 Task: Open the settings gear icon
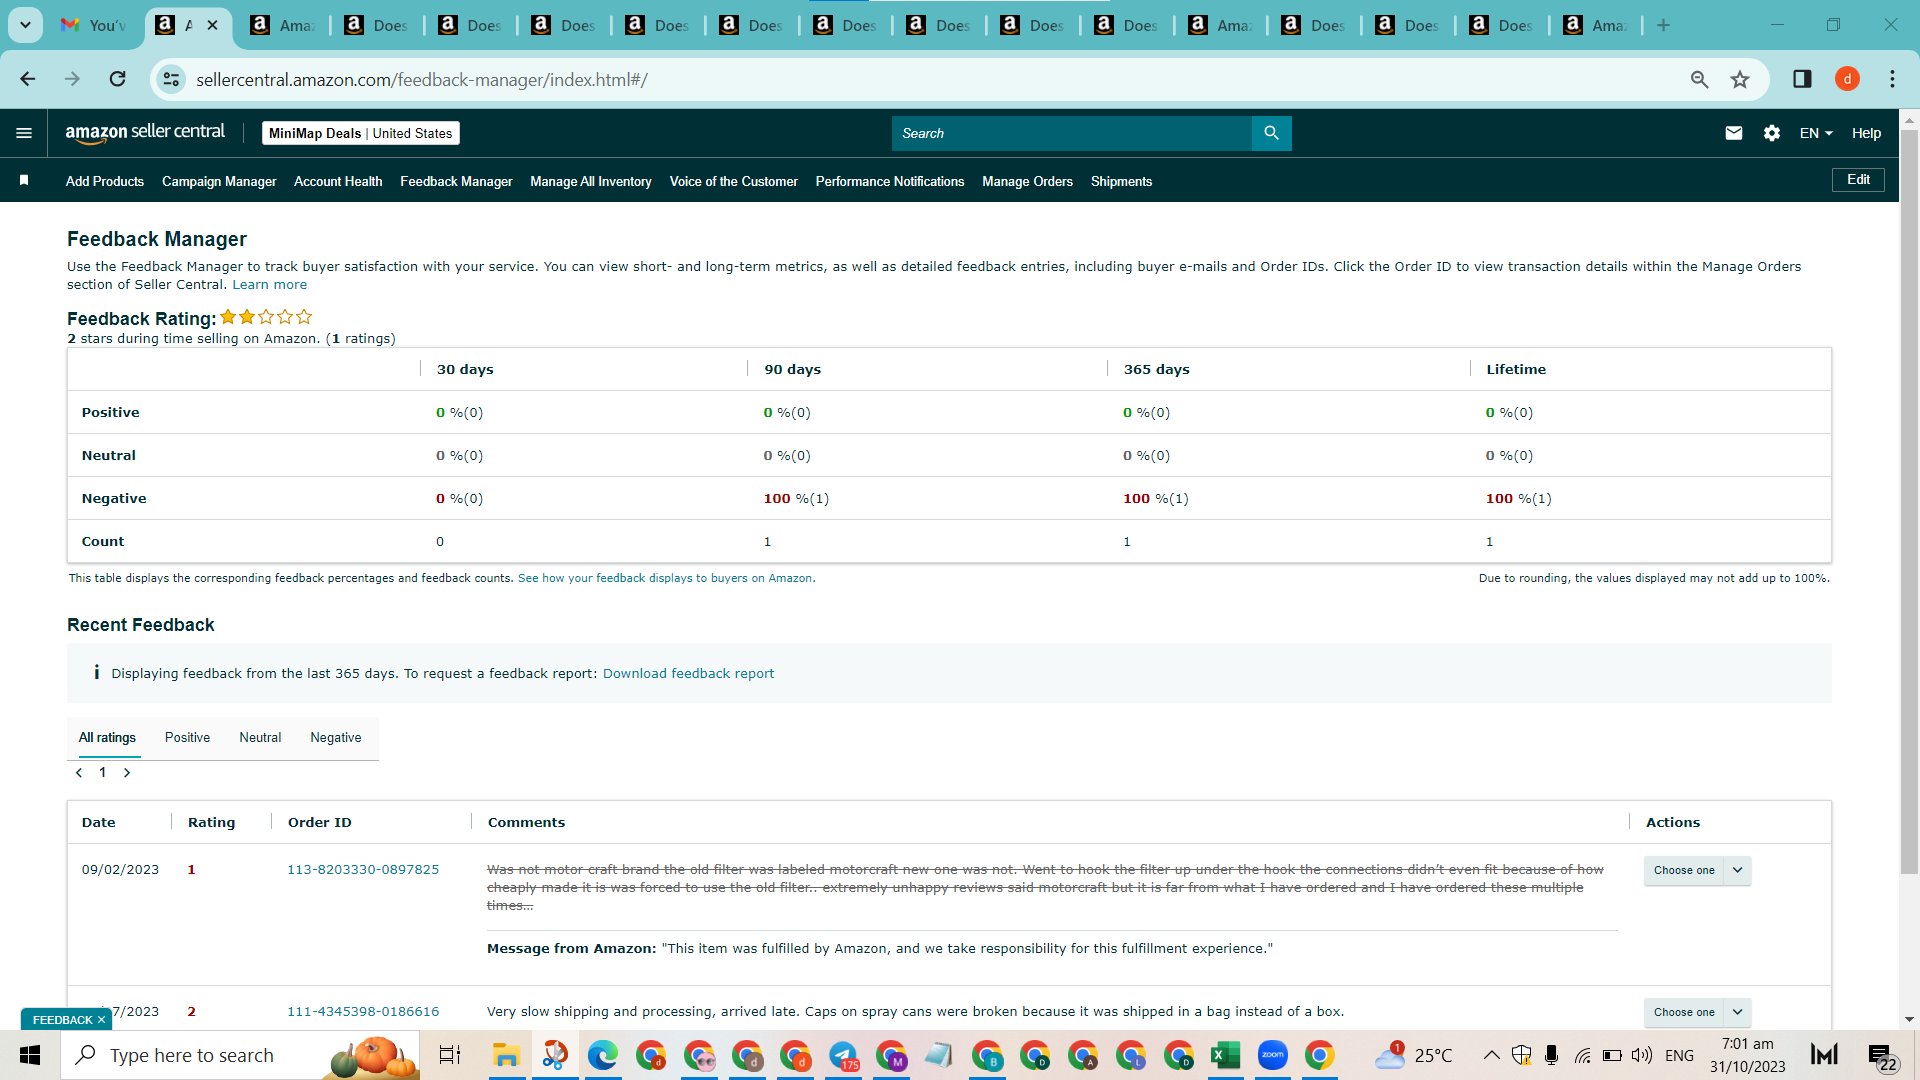1772,133
